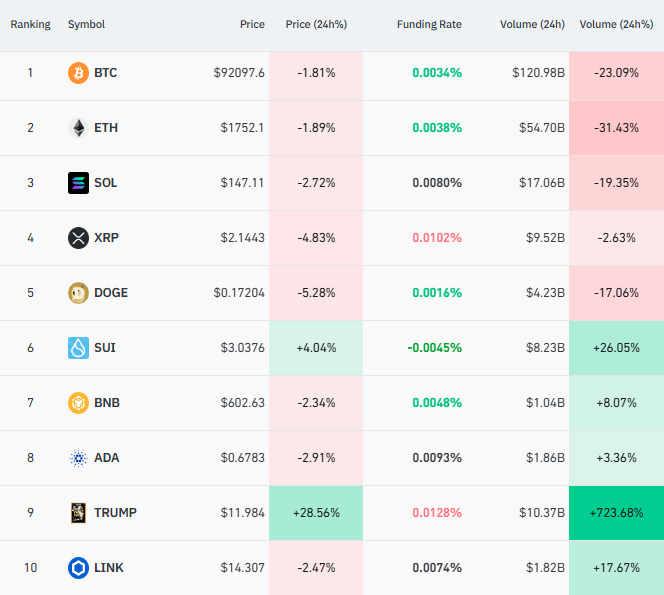Open the TRUMP symbol link

tap(115, 513)
